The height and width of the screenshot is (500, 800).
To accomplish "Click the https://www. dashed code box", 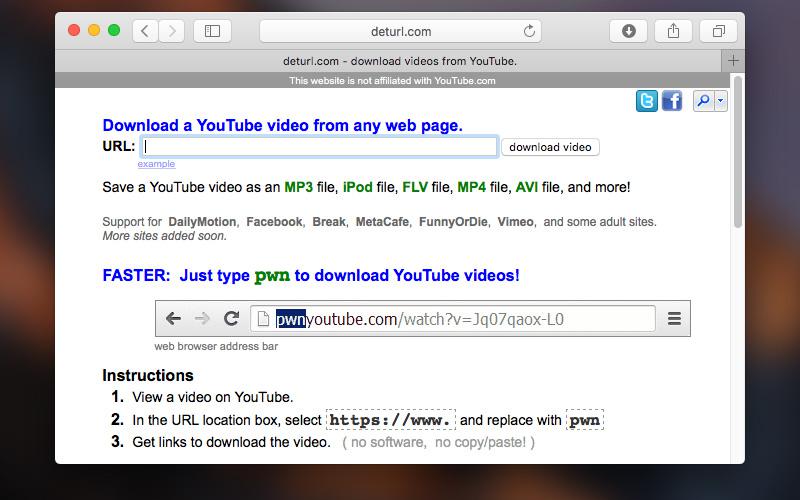I will [391, 420].
